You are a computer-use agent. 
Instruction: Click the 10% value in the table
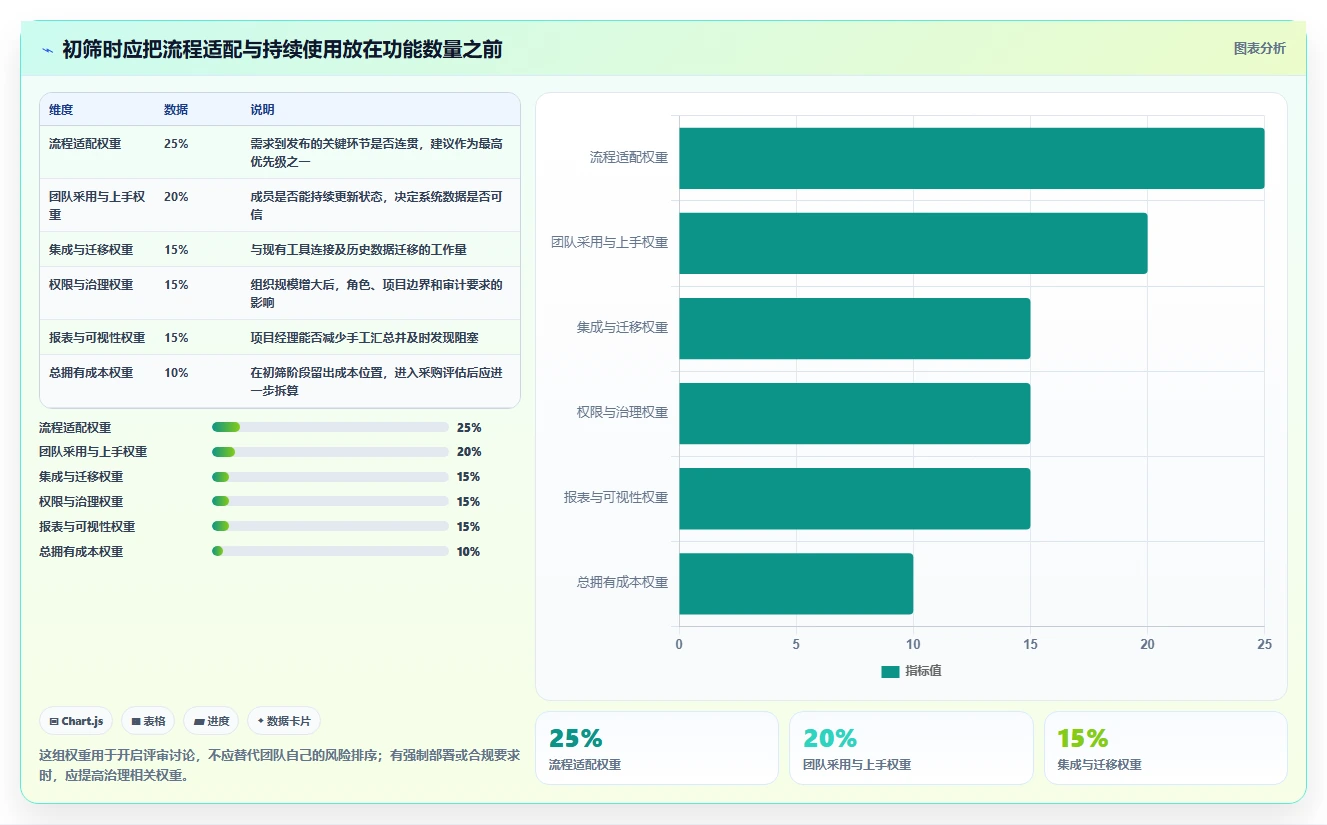point(176,373)
